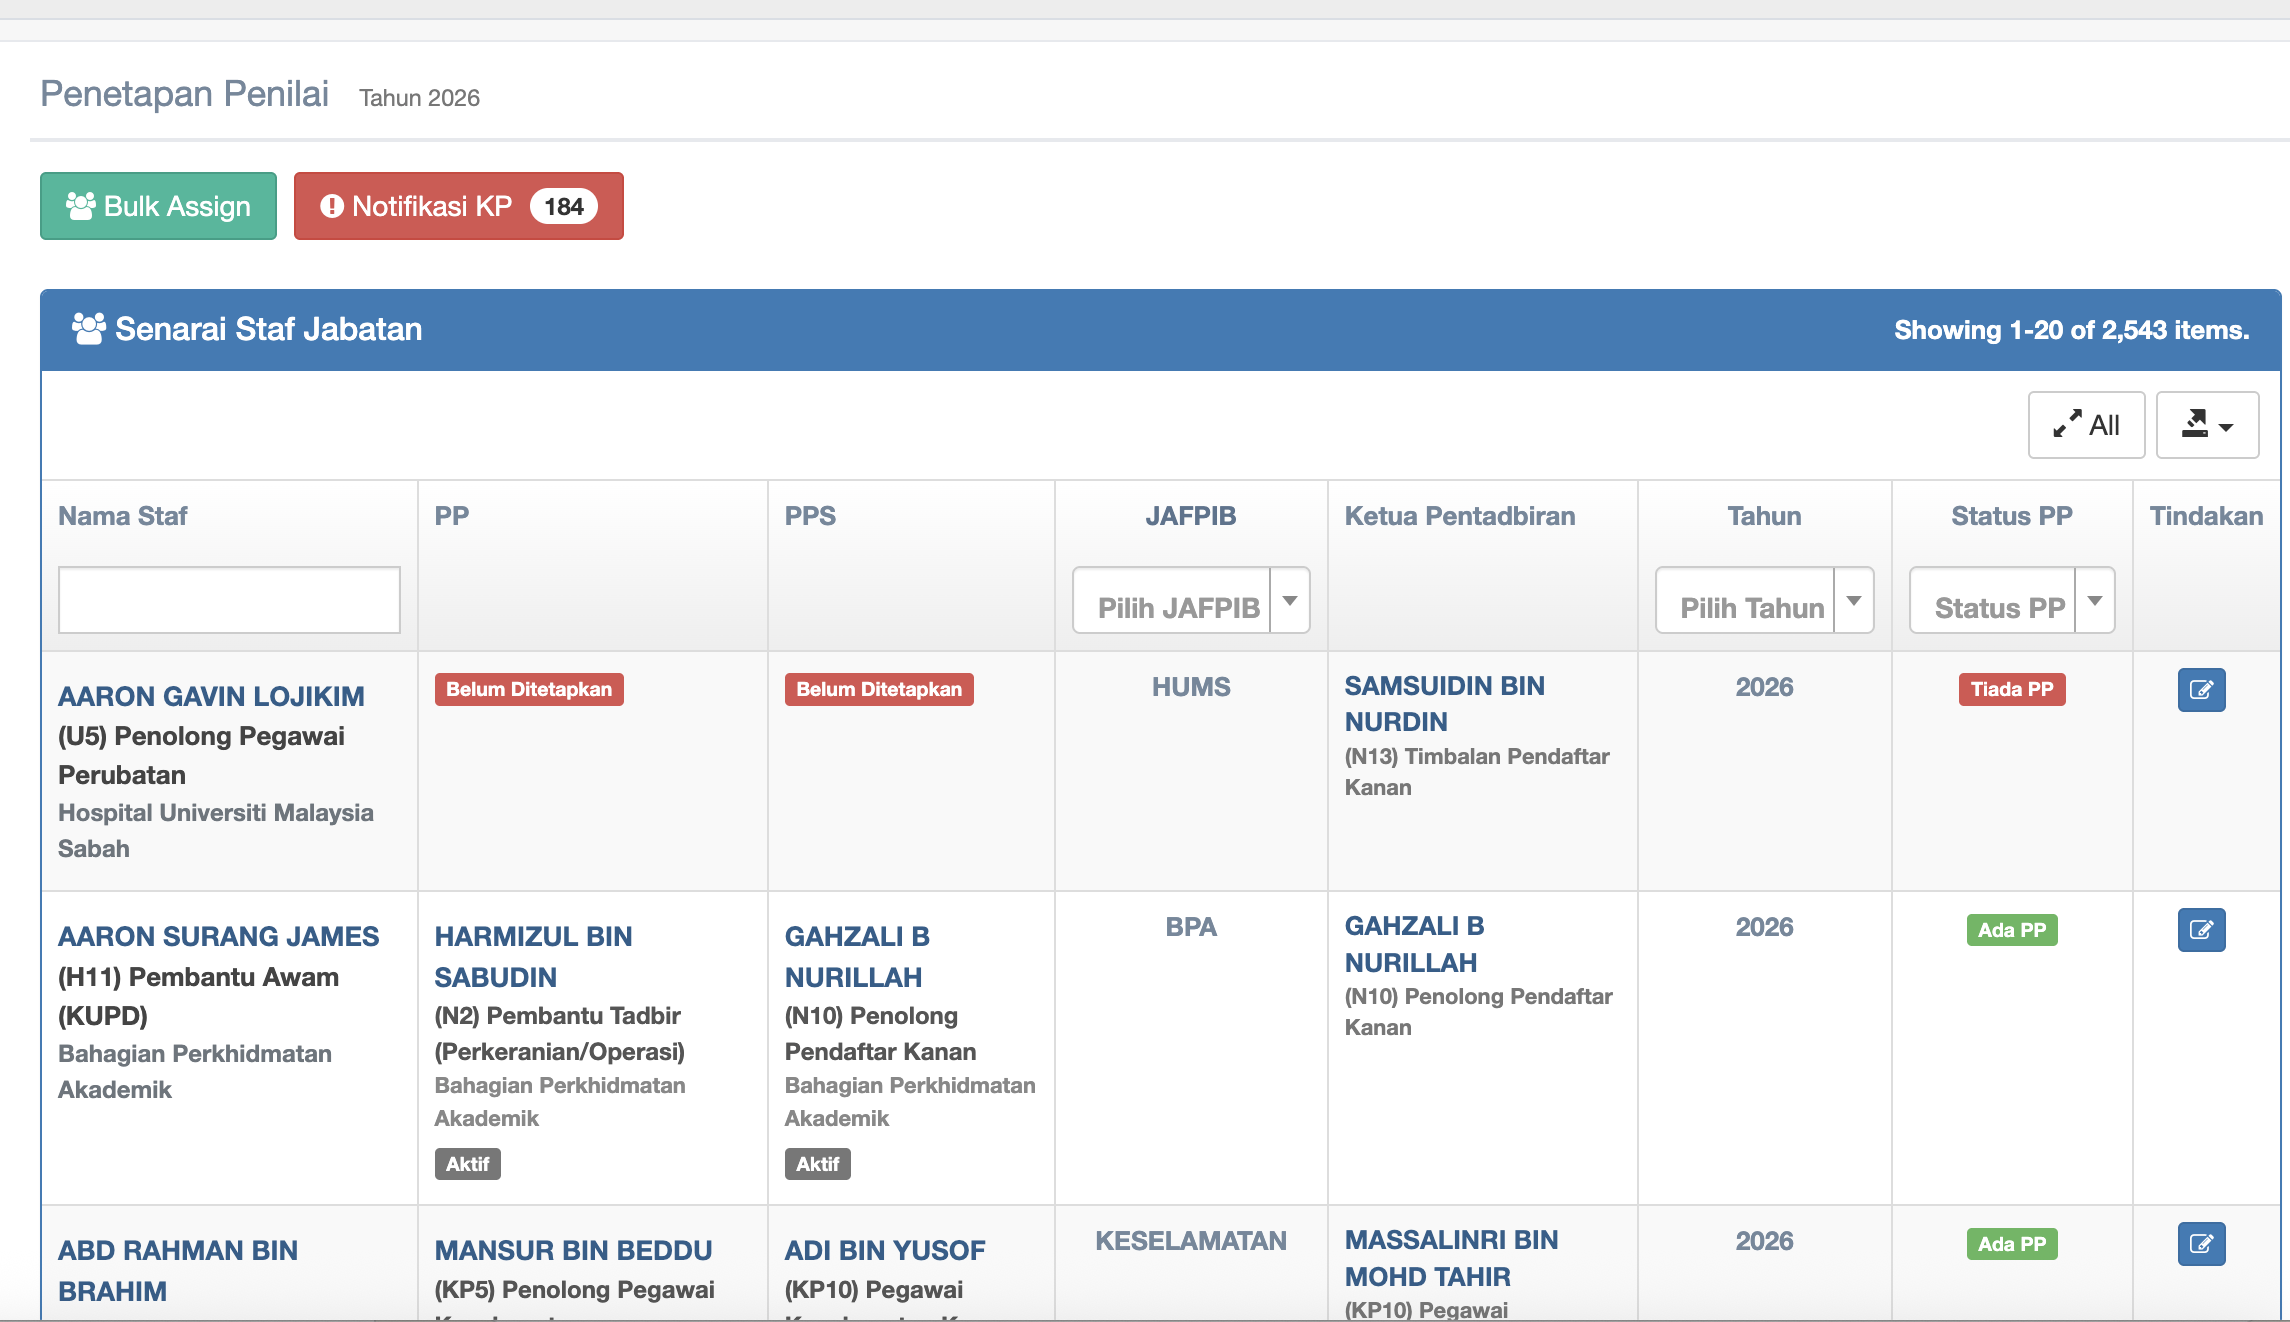Click the expand All toggle button
Image resolution: width=2290 pixels, height=1322 pixels.
point(2086,425)
